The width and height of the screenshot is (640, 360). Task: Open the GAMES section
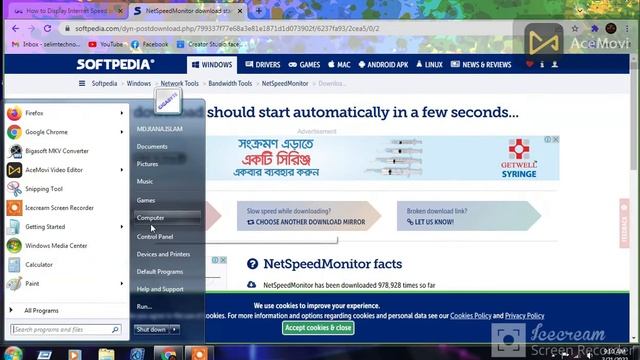(304, 65)
